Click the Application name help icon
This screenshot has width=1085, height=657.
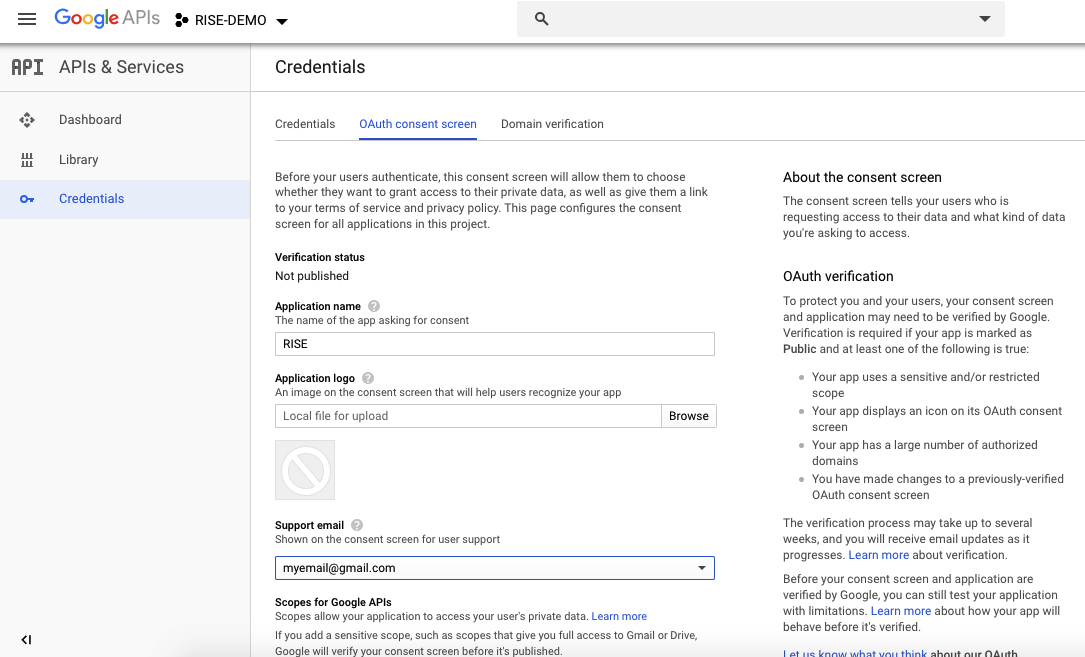374,306
